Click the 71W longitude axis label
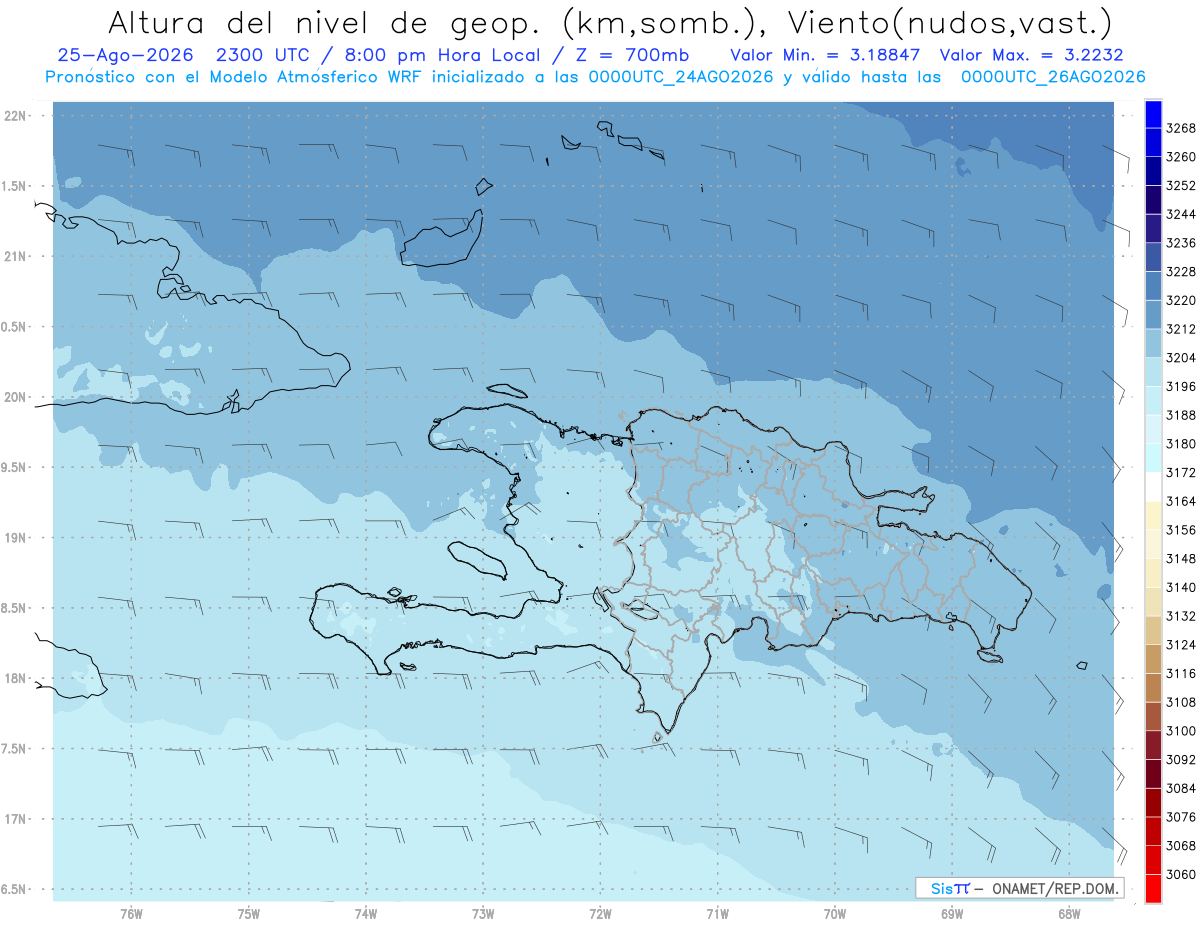 click(x=717, y=914)
